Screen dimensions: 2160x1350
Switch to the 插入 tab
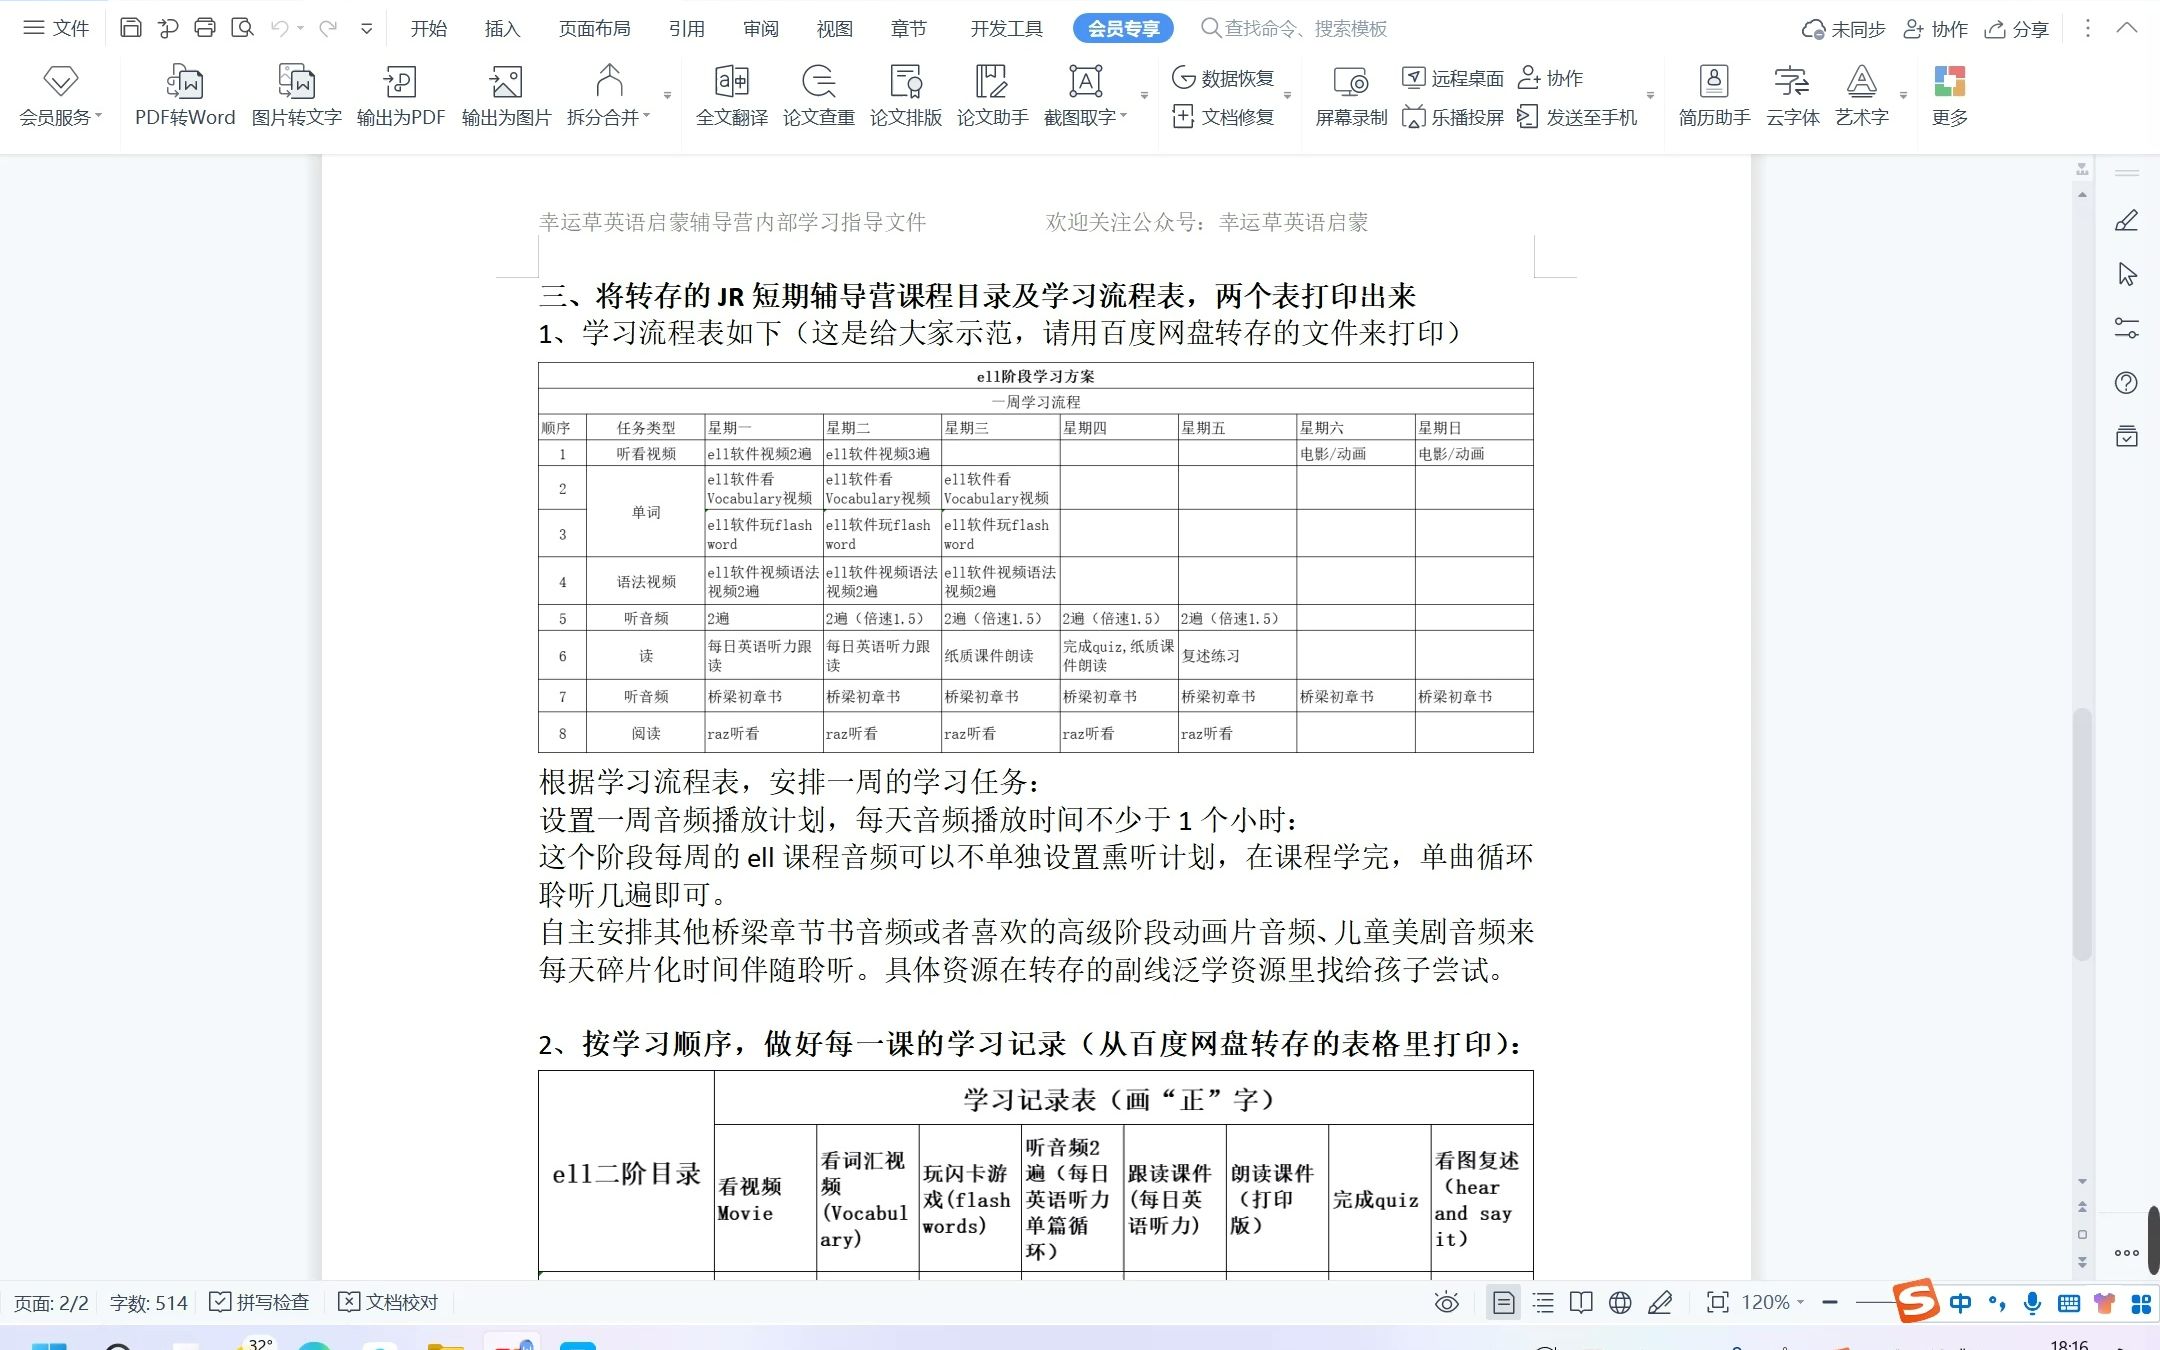click(502, 28)
